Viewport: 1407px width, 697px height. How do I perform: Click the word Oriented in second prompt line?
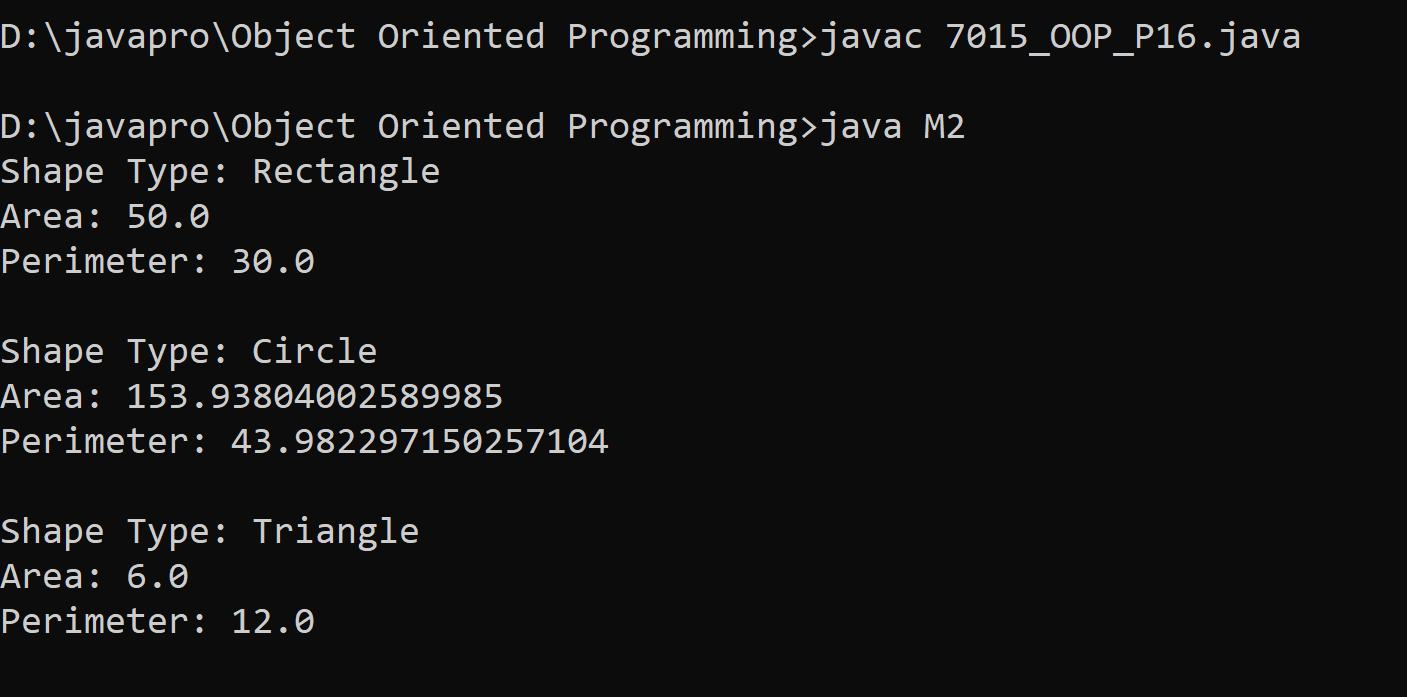(461, 127)
